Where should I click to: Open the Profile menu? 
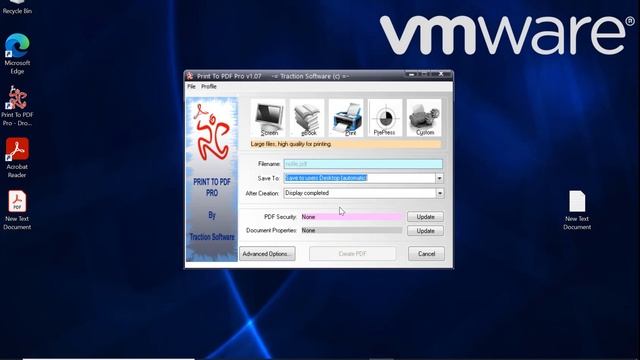(x=209, y=87)
